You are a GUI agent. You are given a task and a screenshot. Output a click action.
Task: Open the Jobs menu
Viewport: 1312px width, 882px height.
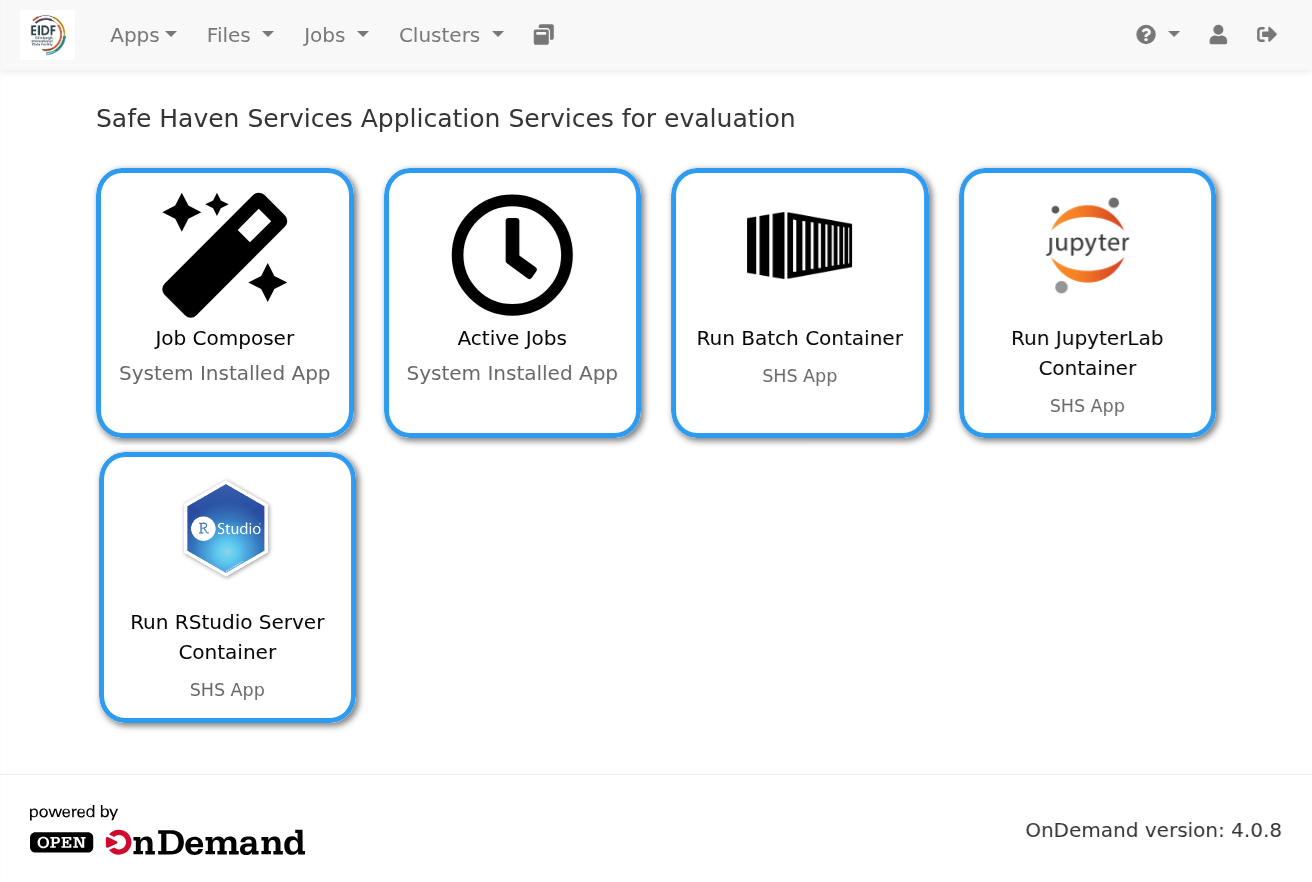335,35
